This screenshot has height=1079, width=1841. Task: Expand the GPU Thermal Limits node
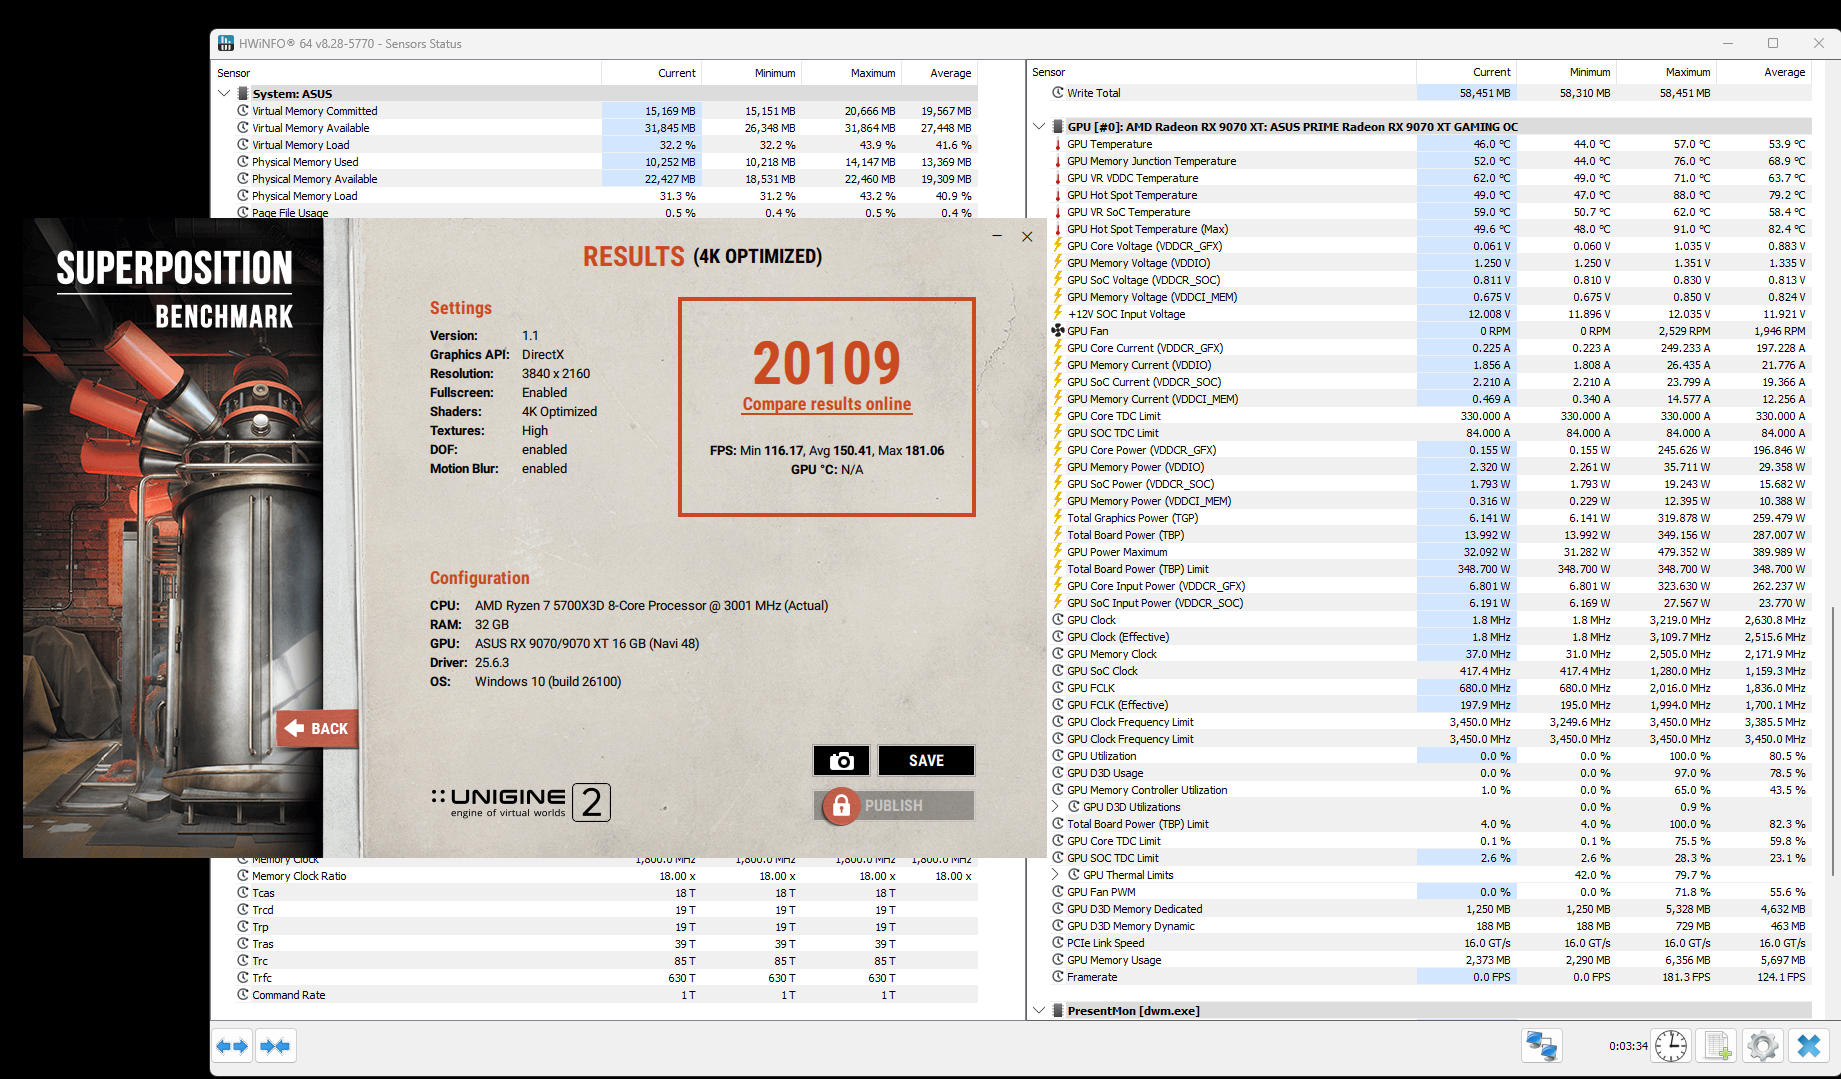pyautogui.click(x=1056, y=875)
